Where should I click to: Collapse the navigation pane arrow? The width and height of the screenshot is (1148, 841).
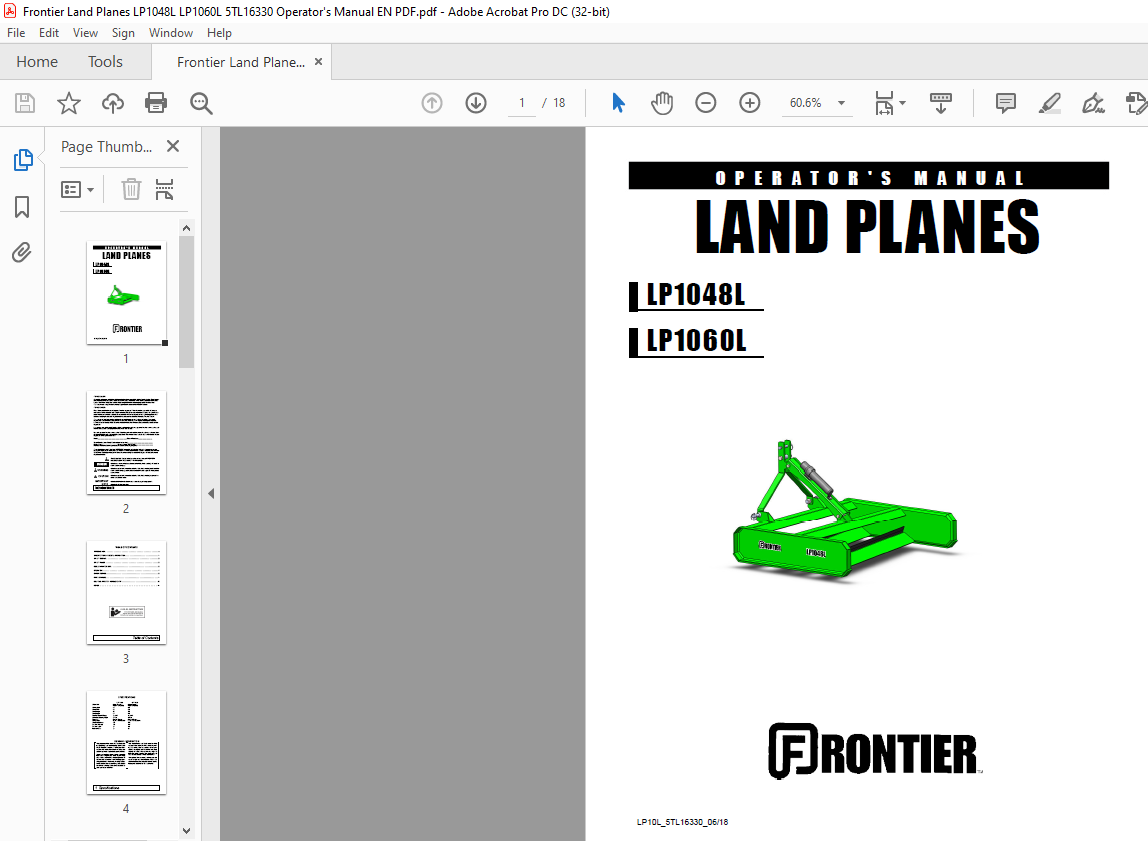click(x=211, y=493)
